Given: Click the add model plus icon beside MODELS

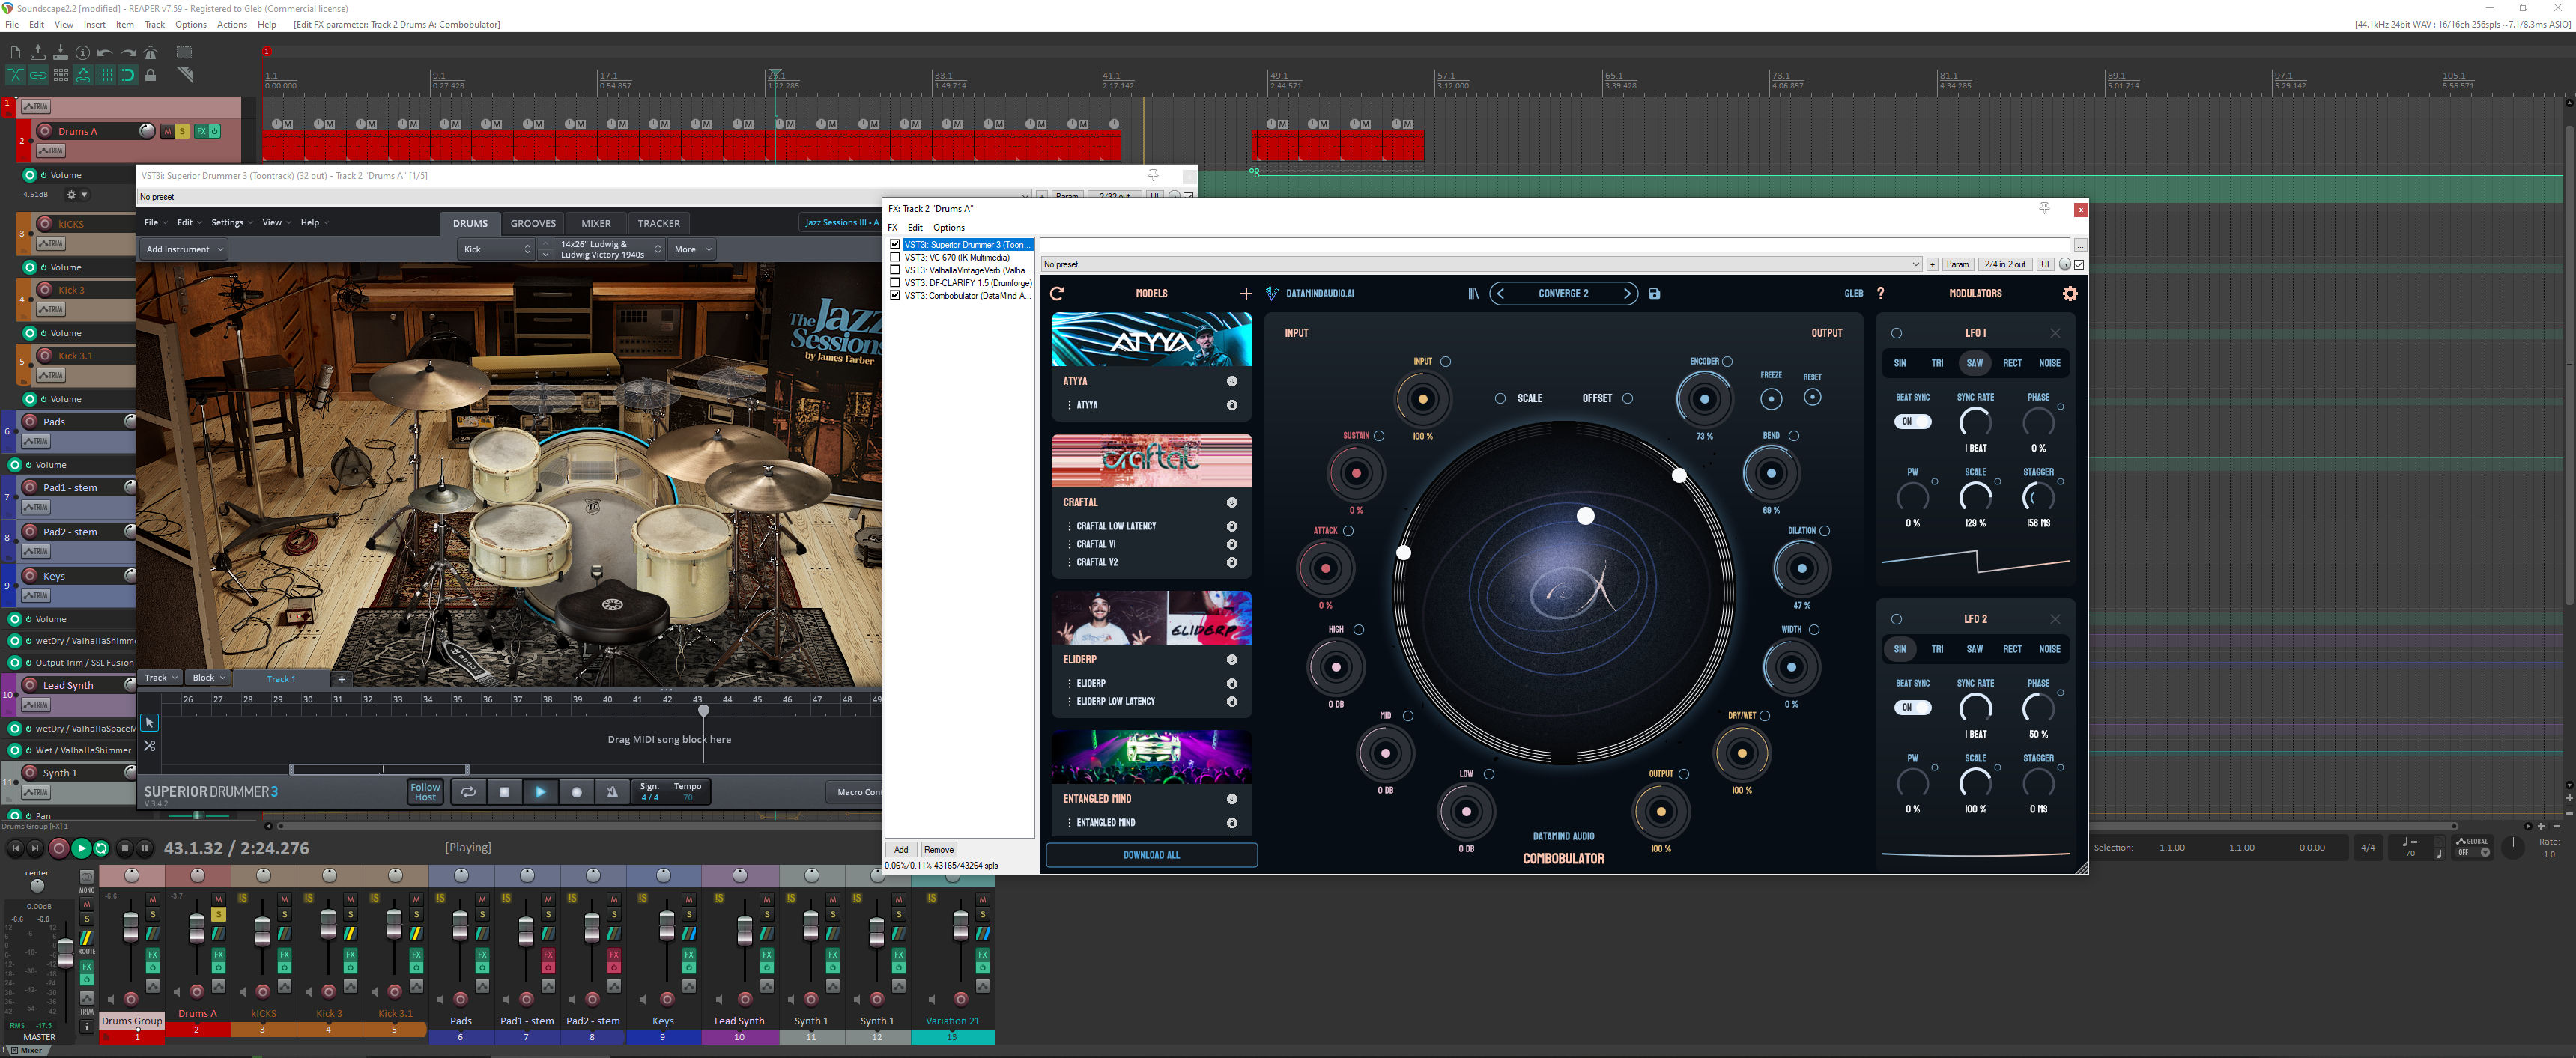Looking at the screenshot, I should click(x=1246, y=293).
